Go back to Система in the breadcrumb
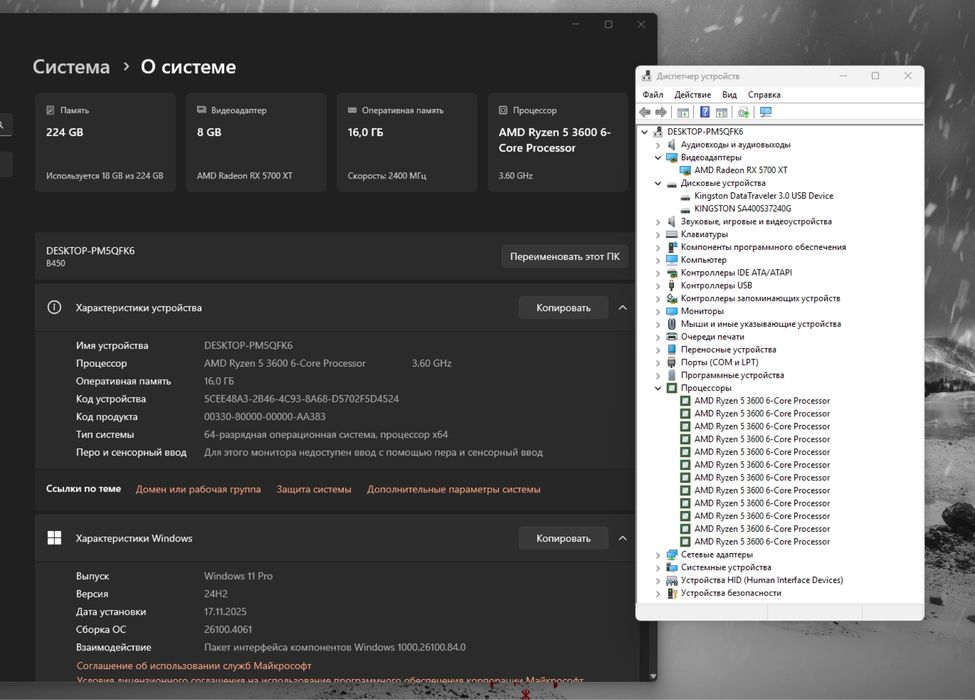The width and height of the screenshot is (975, 700). [71, 67]
